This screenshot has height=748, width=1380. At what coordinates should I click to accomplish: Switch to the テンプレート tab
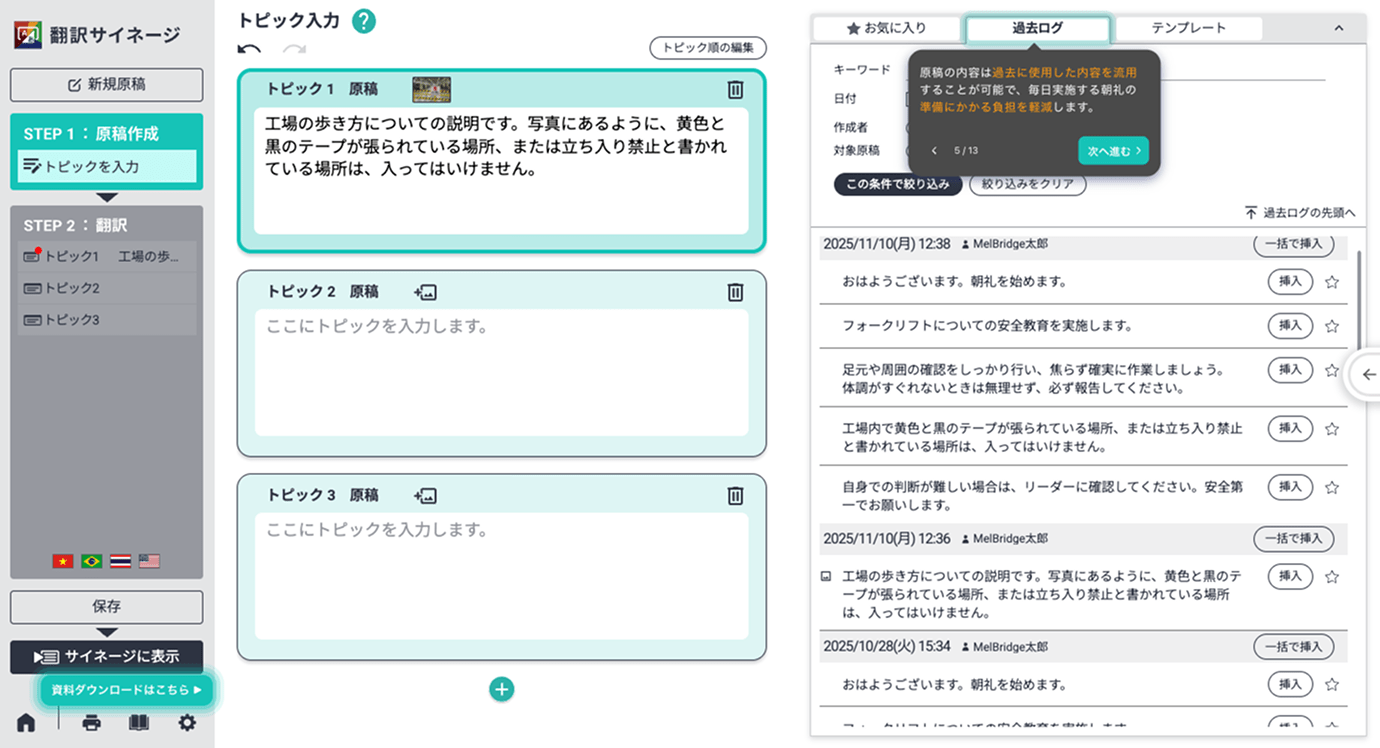[x=1188, y=28]
